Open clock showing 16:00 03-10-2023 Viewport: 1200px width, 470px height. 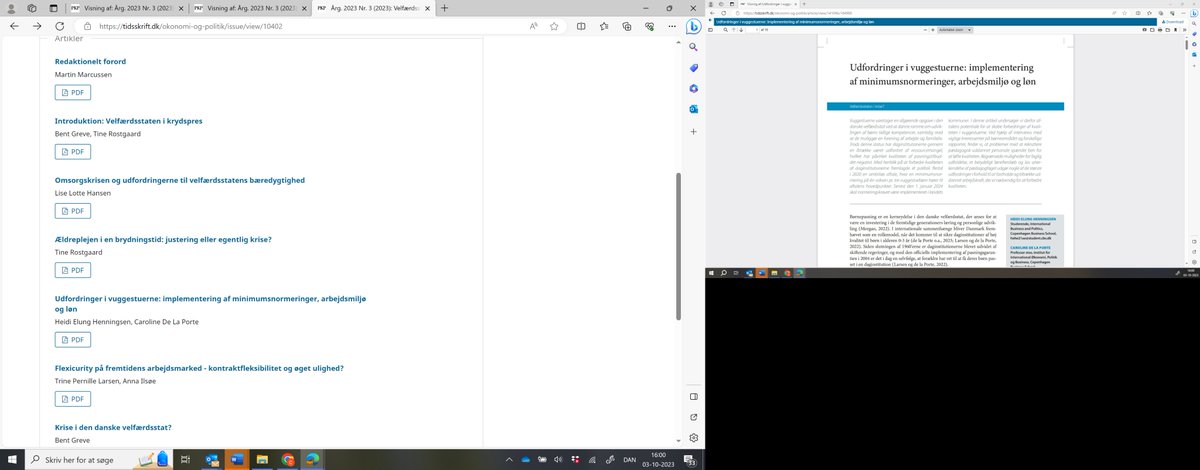[x=657, y=459]
